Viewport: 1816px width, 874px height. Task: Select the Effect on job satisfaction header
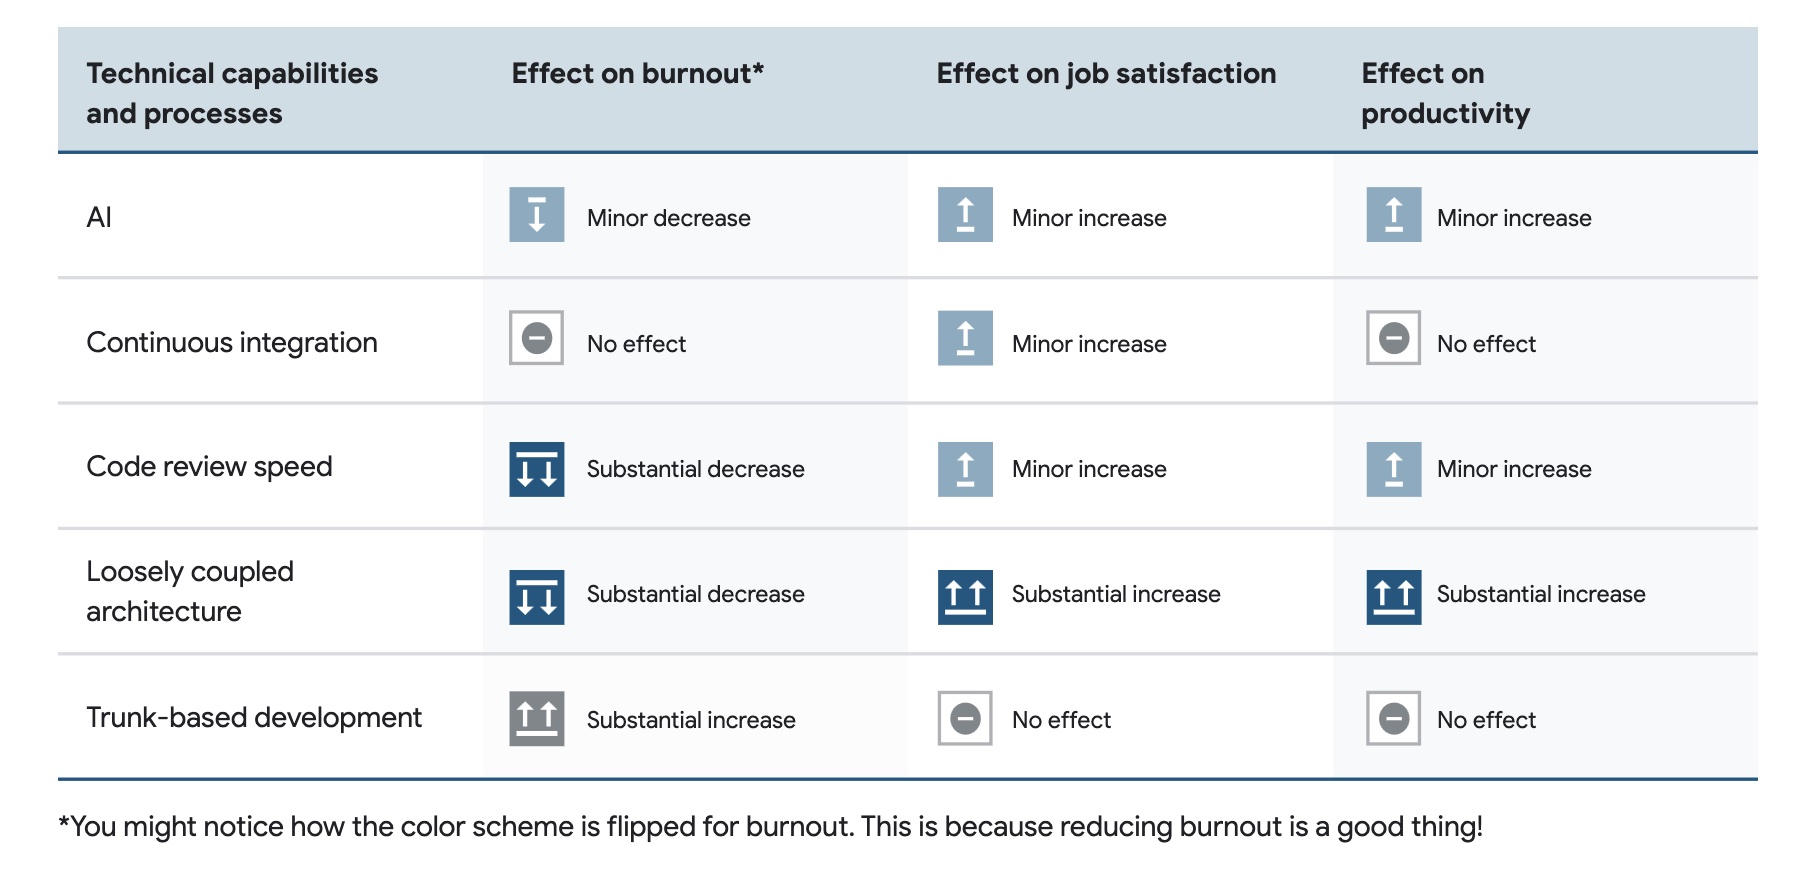click(x=1106, y=74)
